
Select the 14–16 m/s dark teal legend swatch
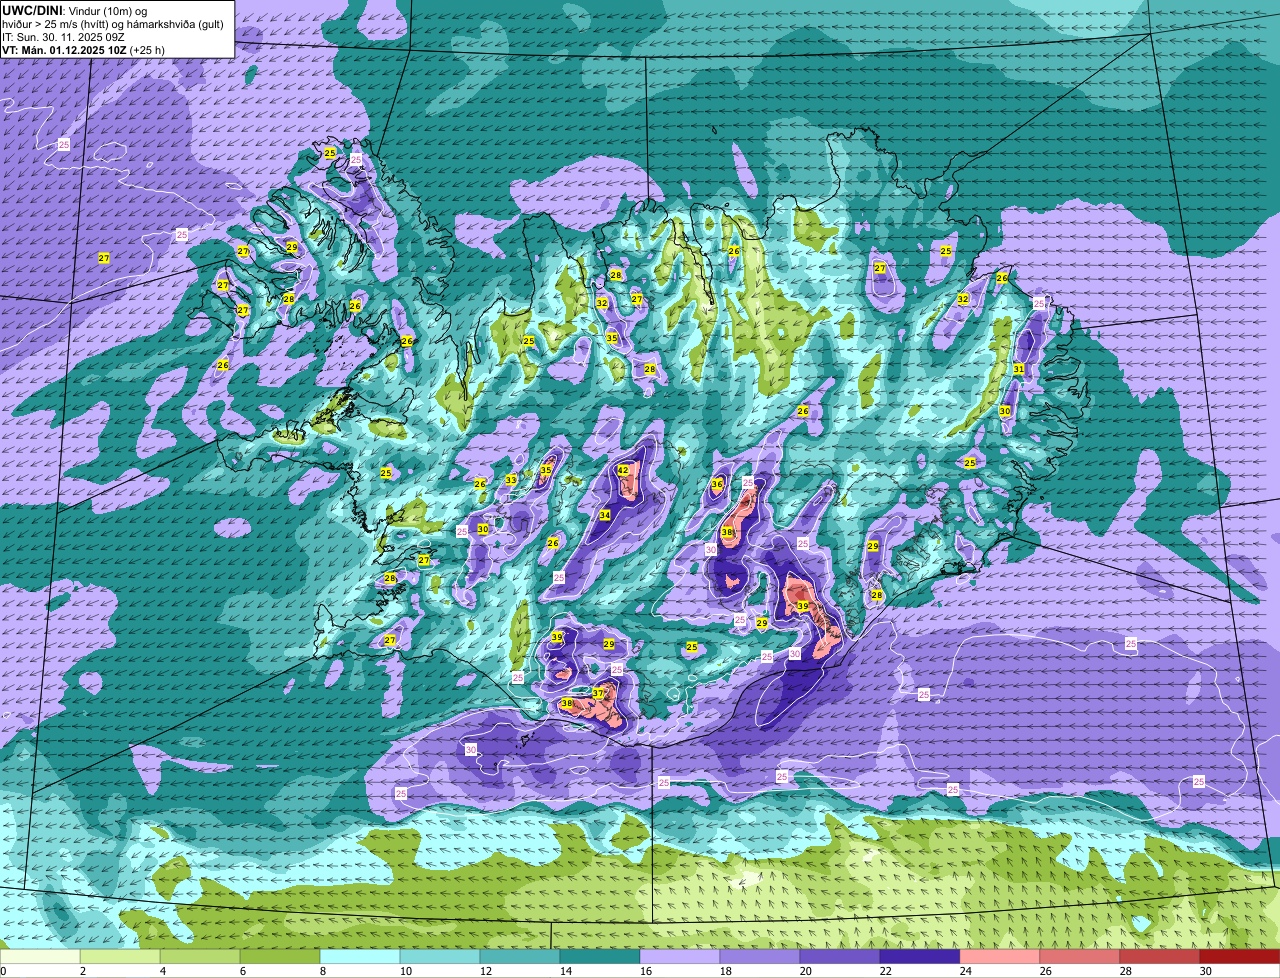coord(600,957)
